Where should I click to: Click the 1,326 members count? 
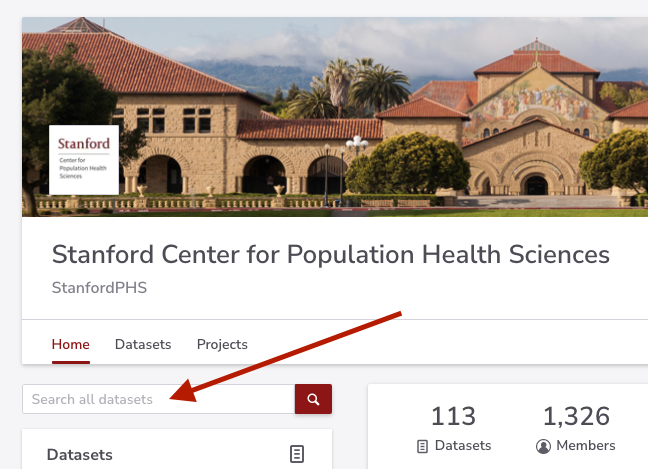point(576,416)
